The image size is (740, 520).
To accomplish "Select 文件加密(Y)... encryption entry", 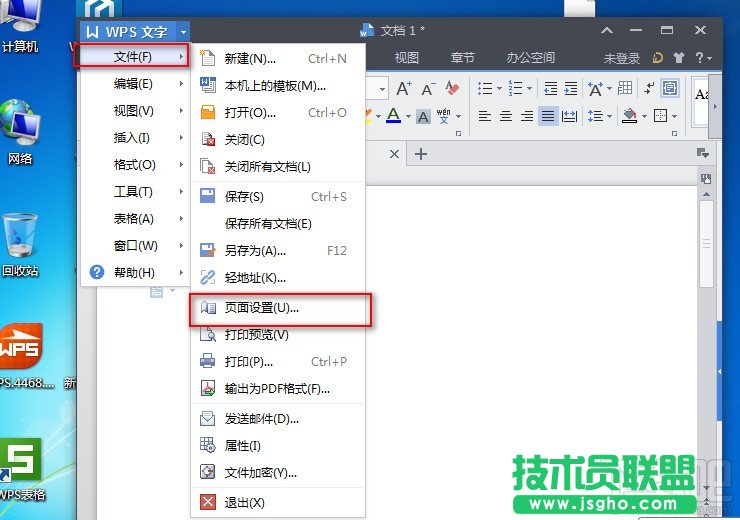I will point(278,472).
